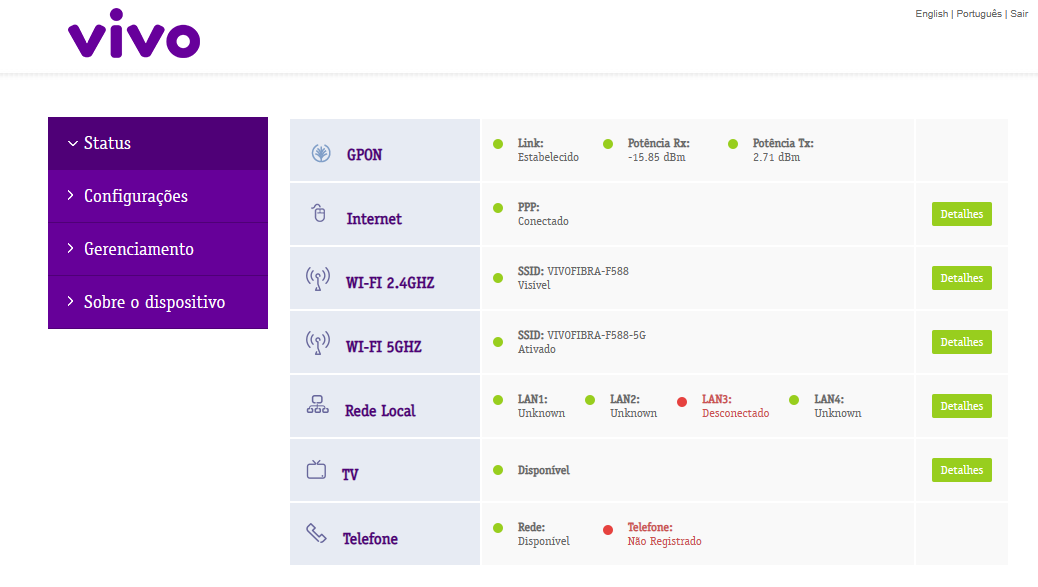Click the green LAN1 status dot
The width and height of the screenshot is (1038, 587).
point(498,400)
